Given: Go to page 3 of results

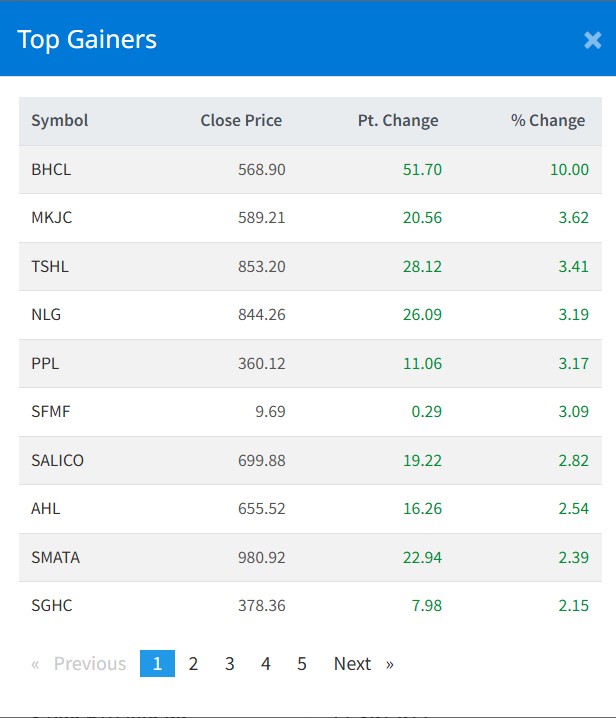Looking at the screenshot, I should point(229,664).
